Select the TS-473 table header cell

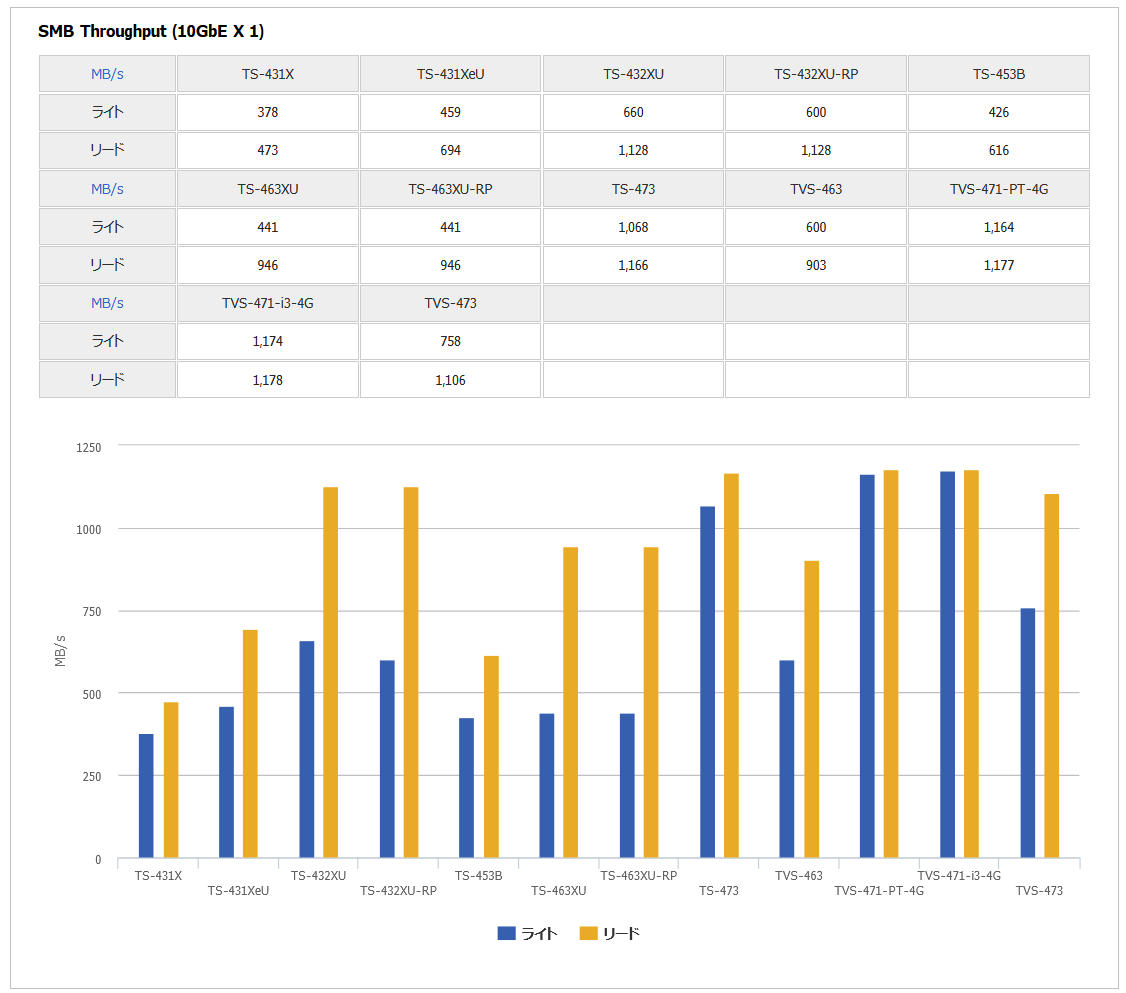[x=633, y=189]
